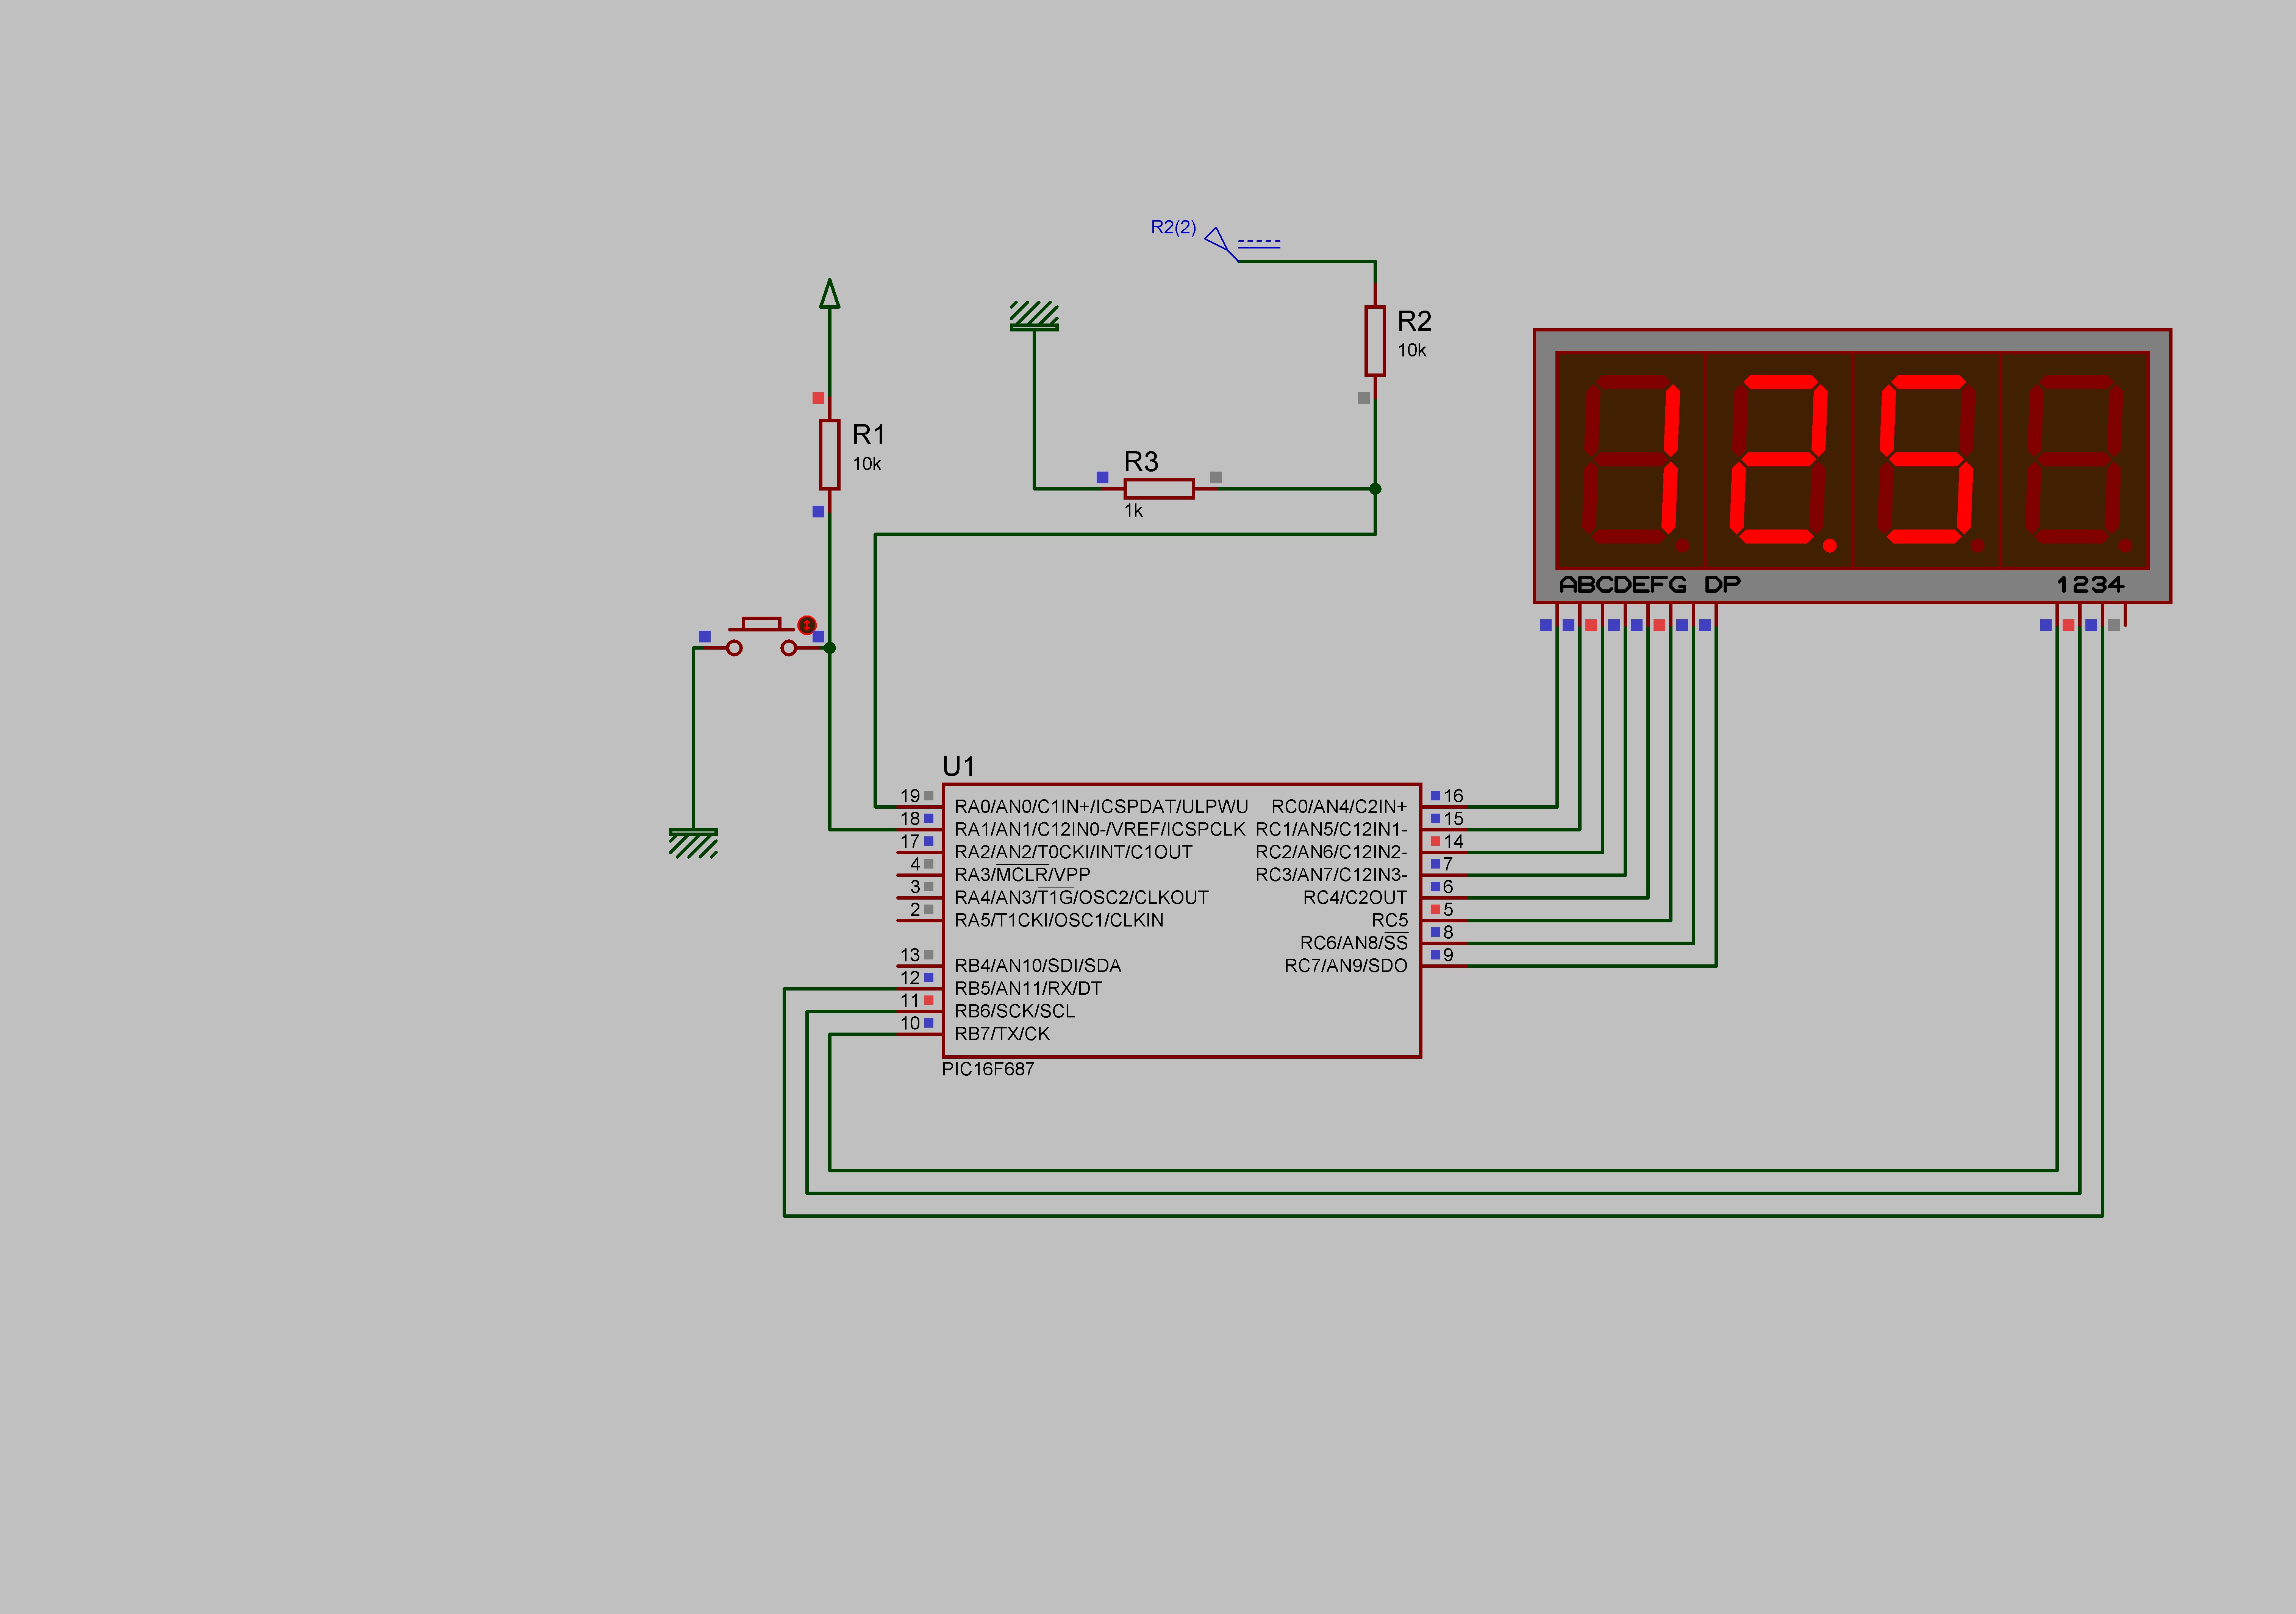Click pin label RA1/AN1/C12IN0-/VREF/ICSPCLK
This screenshot has height=1614, width=2296.
[x=1100, y=830]
